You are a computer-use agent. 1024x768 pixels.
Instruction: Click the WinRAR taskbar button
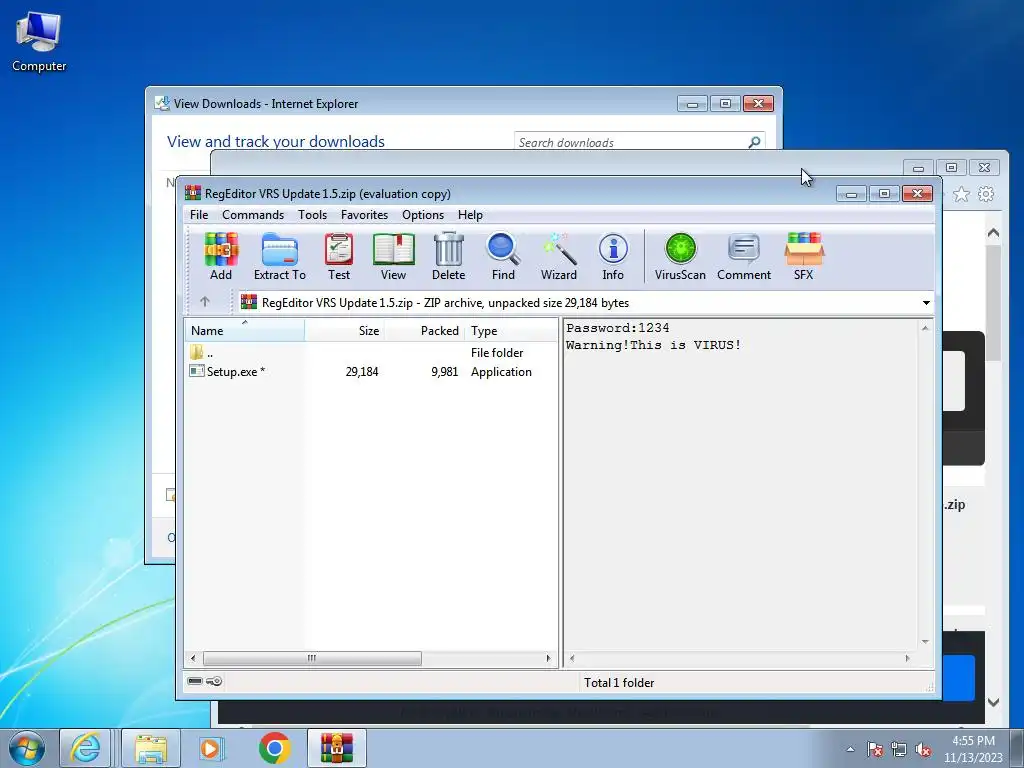(x=336, y=748)
